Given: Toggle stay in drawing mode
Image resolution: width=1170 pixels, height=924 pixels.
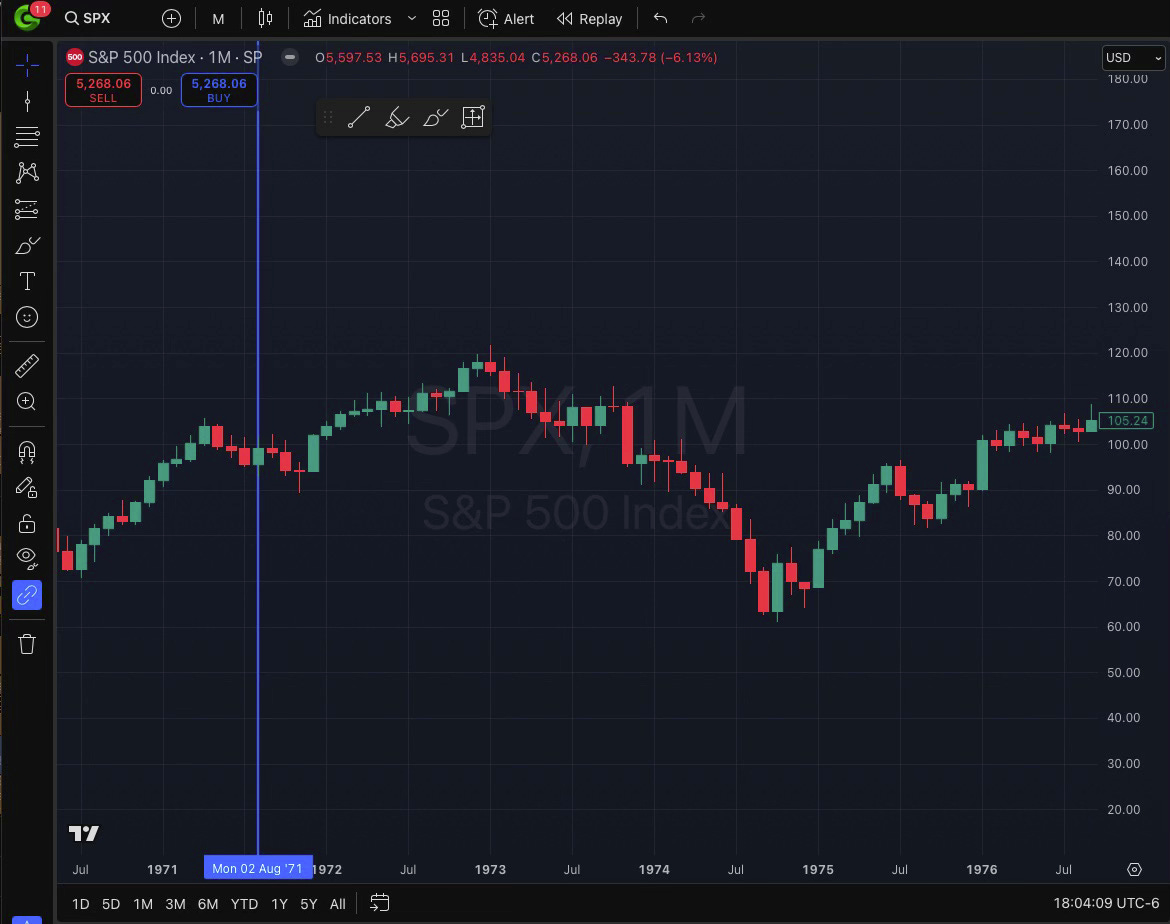Looking at the screenshot, I should (x=27, y=487).
